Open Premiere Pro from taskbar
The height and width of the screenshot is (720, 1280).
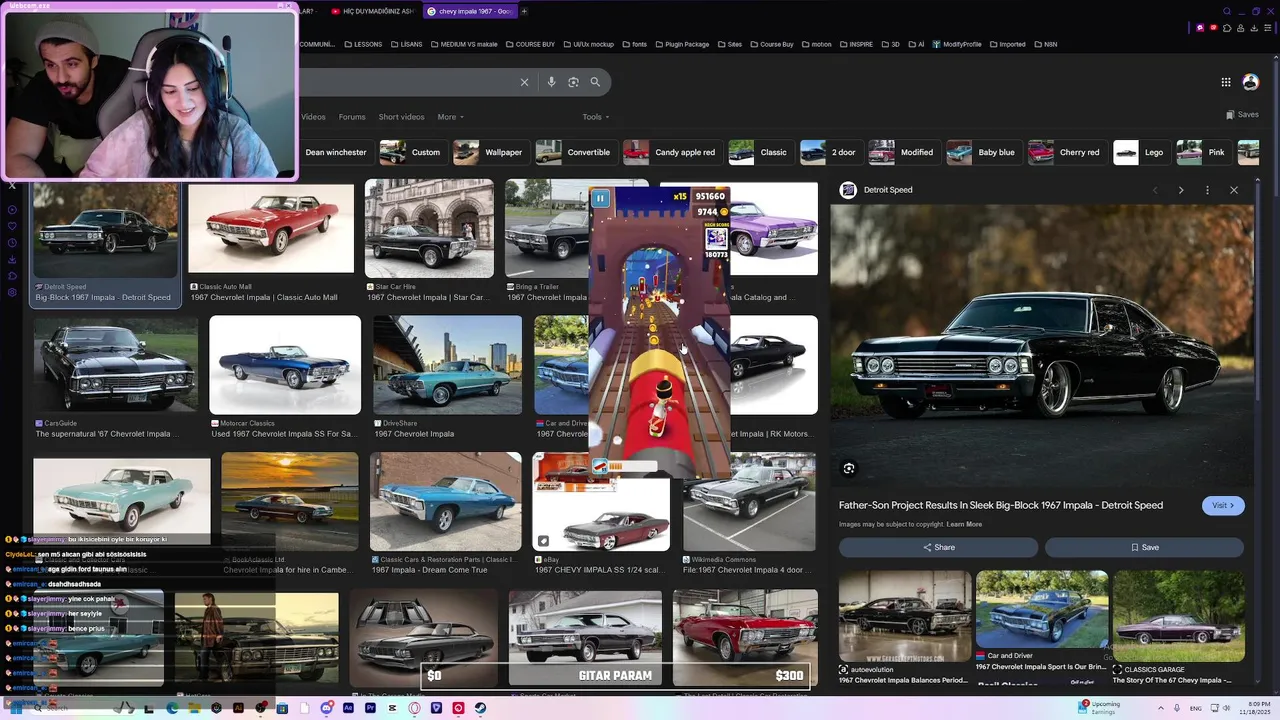(x=370, y=708)
